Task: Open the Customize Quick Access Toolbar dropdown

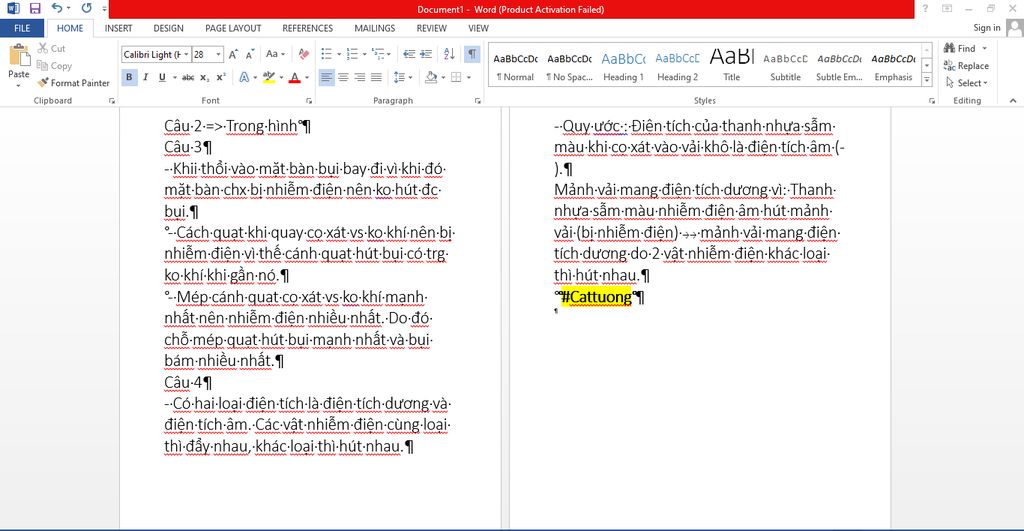Action: click(x=104, y=9)
